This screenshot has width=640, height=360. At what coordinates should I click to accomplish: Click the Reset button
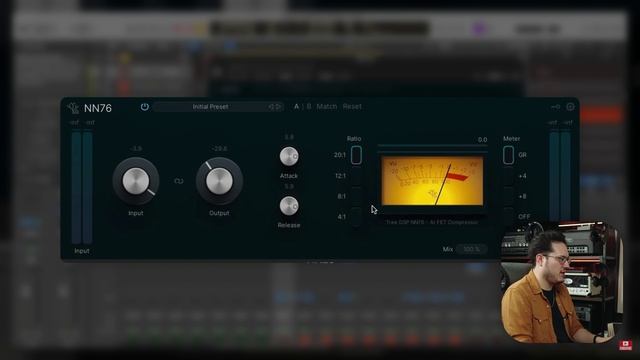coord(352,107)
